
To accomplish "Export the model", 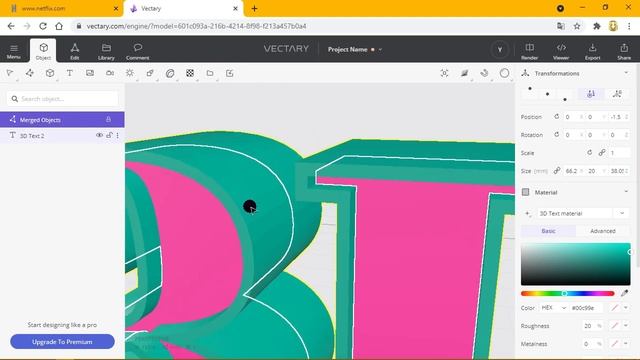I will (x=593, y=51).
